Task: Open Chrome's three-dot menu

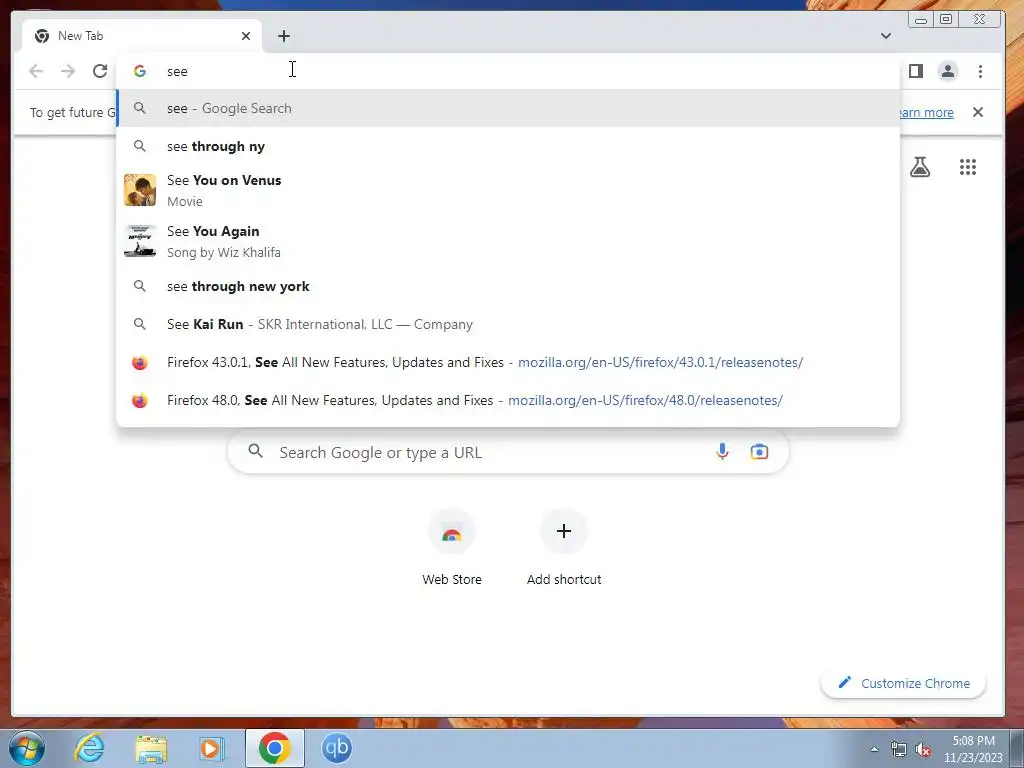Action: pyautogui.click(x=980, y=71)
